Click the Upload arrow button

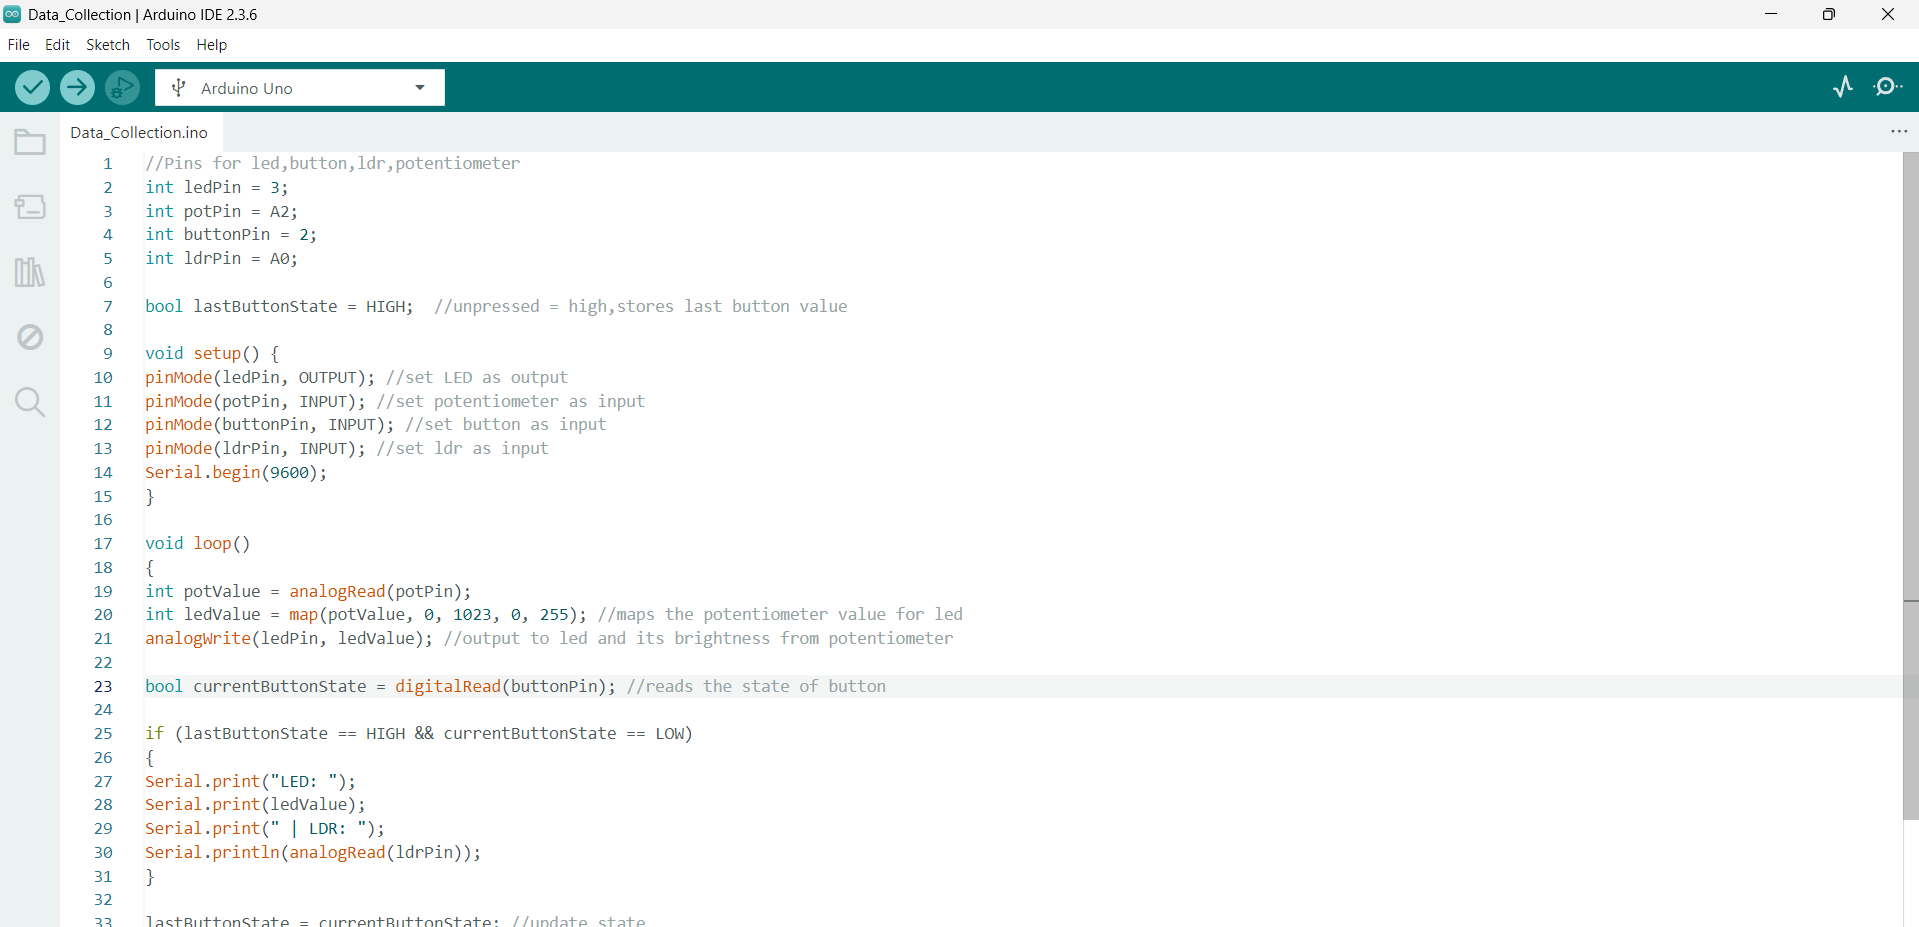tap(77, 88)
